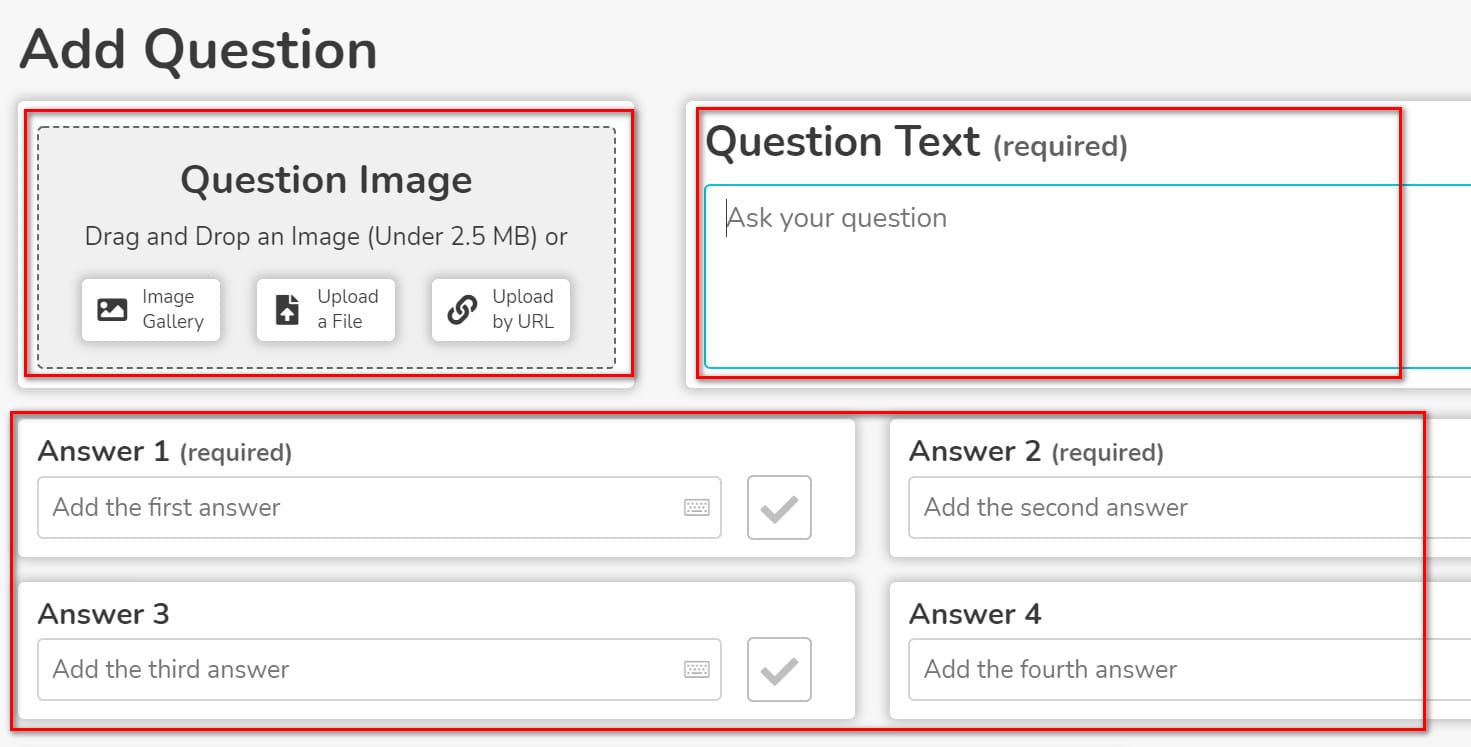Focus the Ask your question text area

pos(1087,277)
